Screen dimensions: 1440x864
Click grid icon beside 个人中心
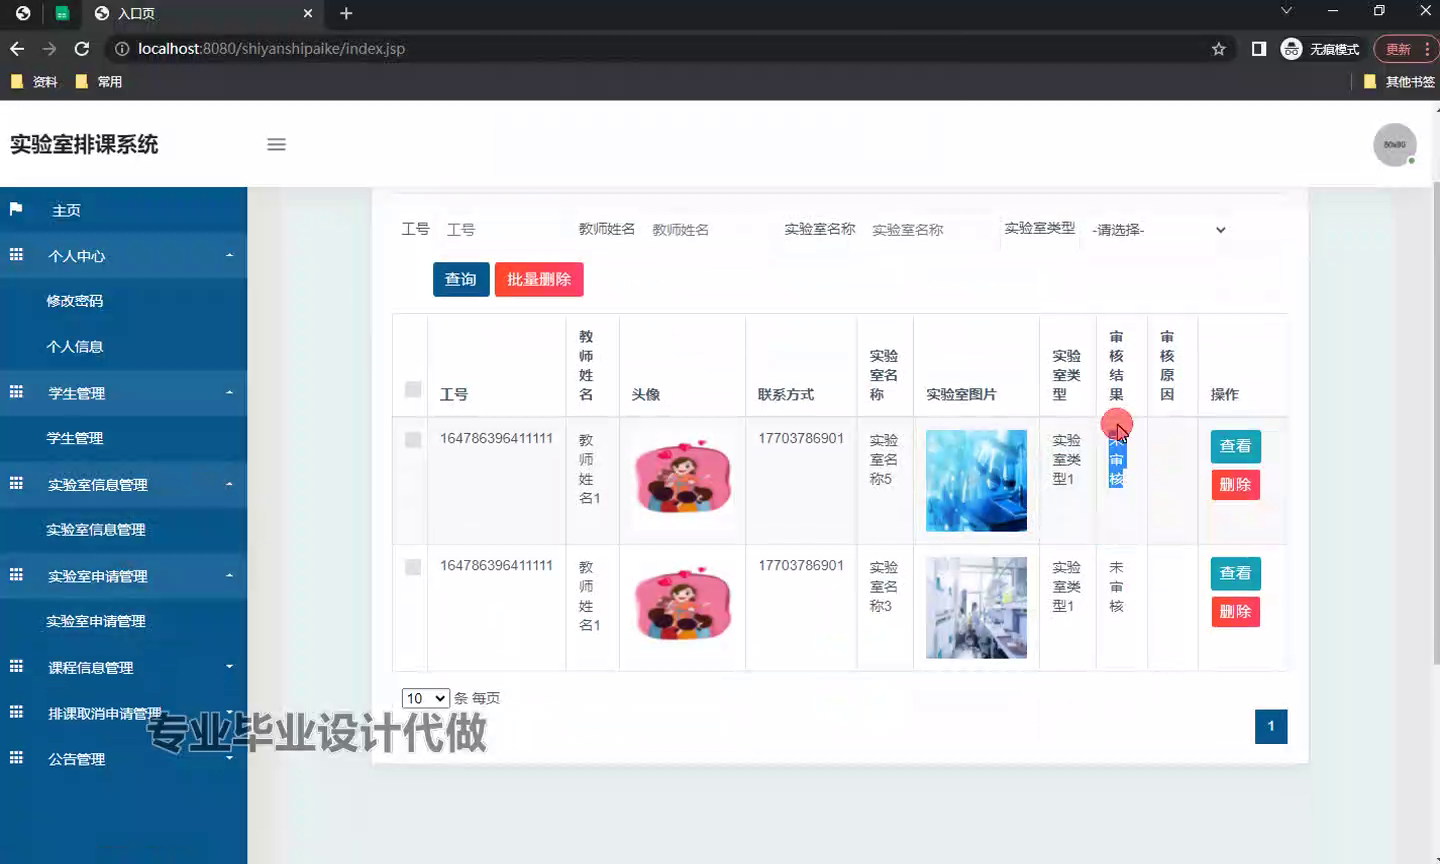click(x=16, y=255)
